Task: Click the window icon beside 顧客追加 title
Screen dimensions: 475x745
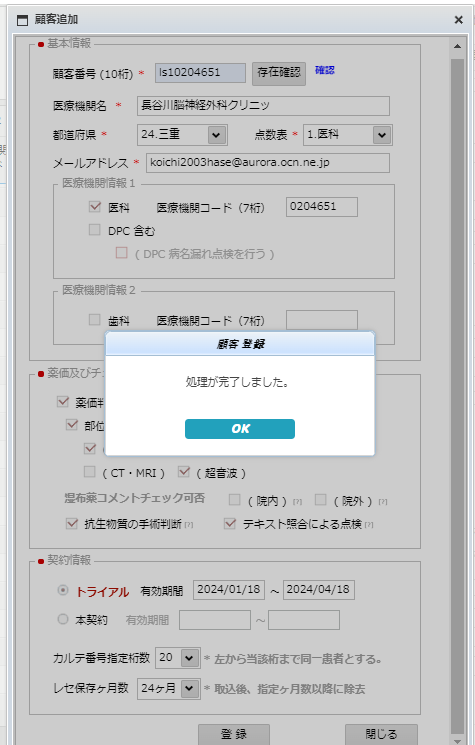Action: (x=22, y=20)
